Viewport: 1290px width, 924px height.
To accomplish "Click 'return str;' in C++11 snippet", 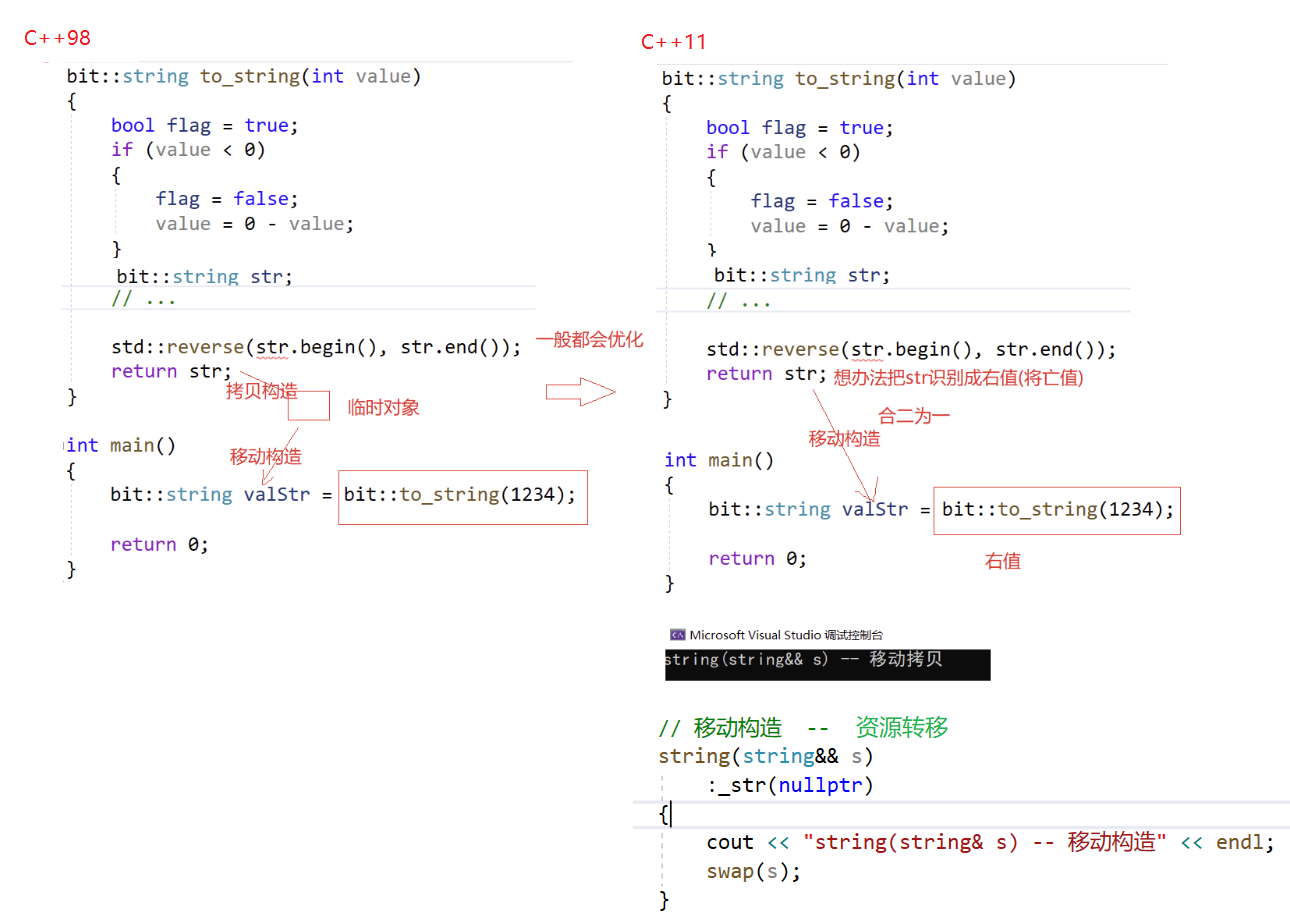I will point(766,374).
